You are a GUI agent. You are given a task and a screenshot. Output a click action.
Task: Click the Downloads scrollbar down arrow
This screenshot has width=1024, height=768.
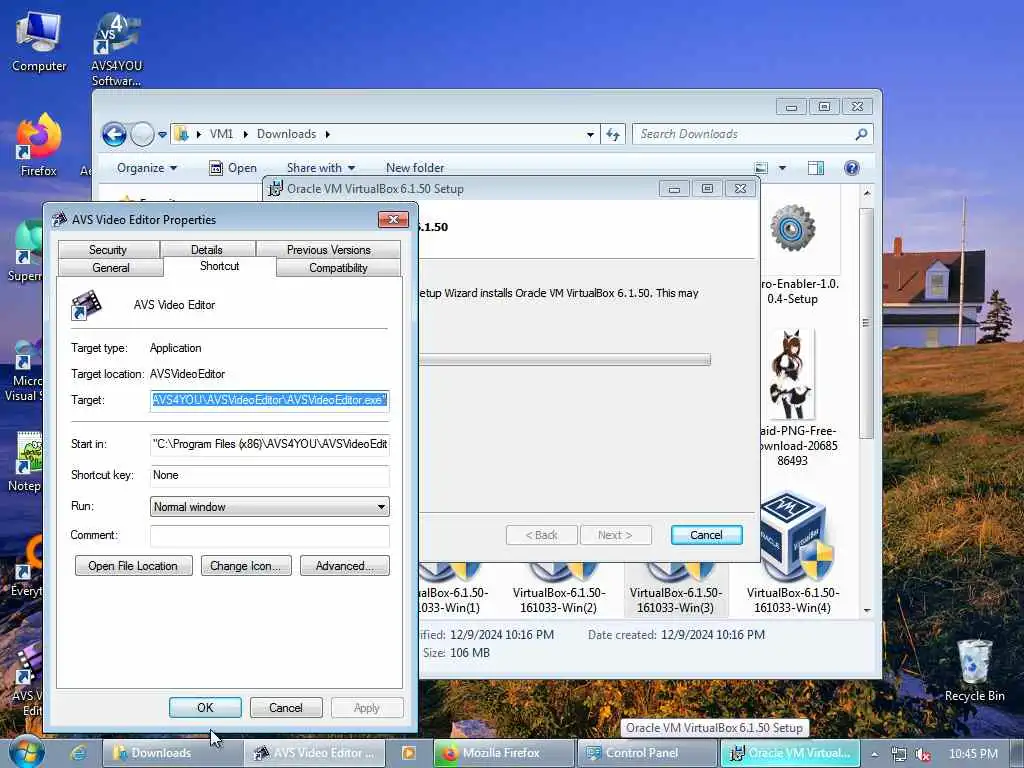867,611
